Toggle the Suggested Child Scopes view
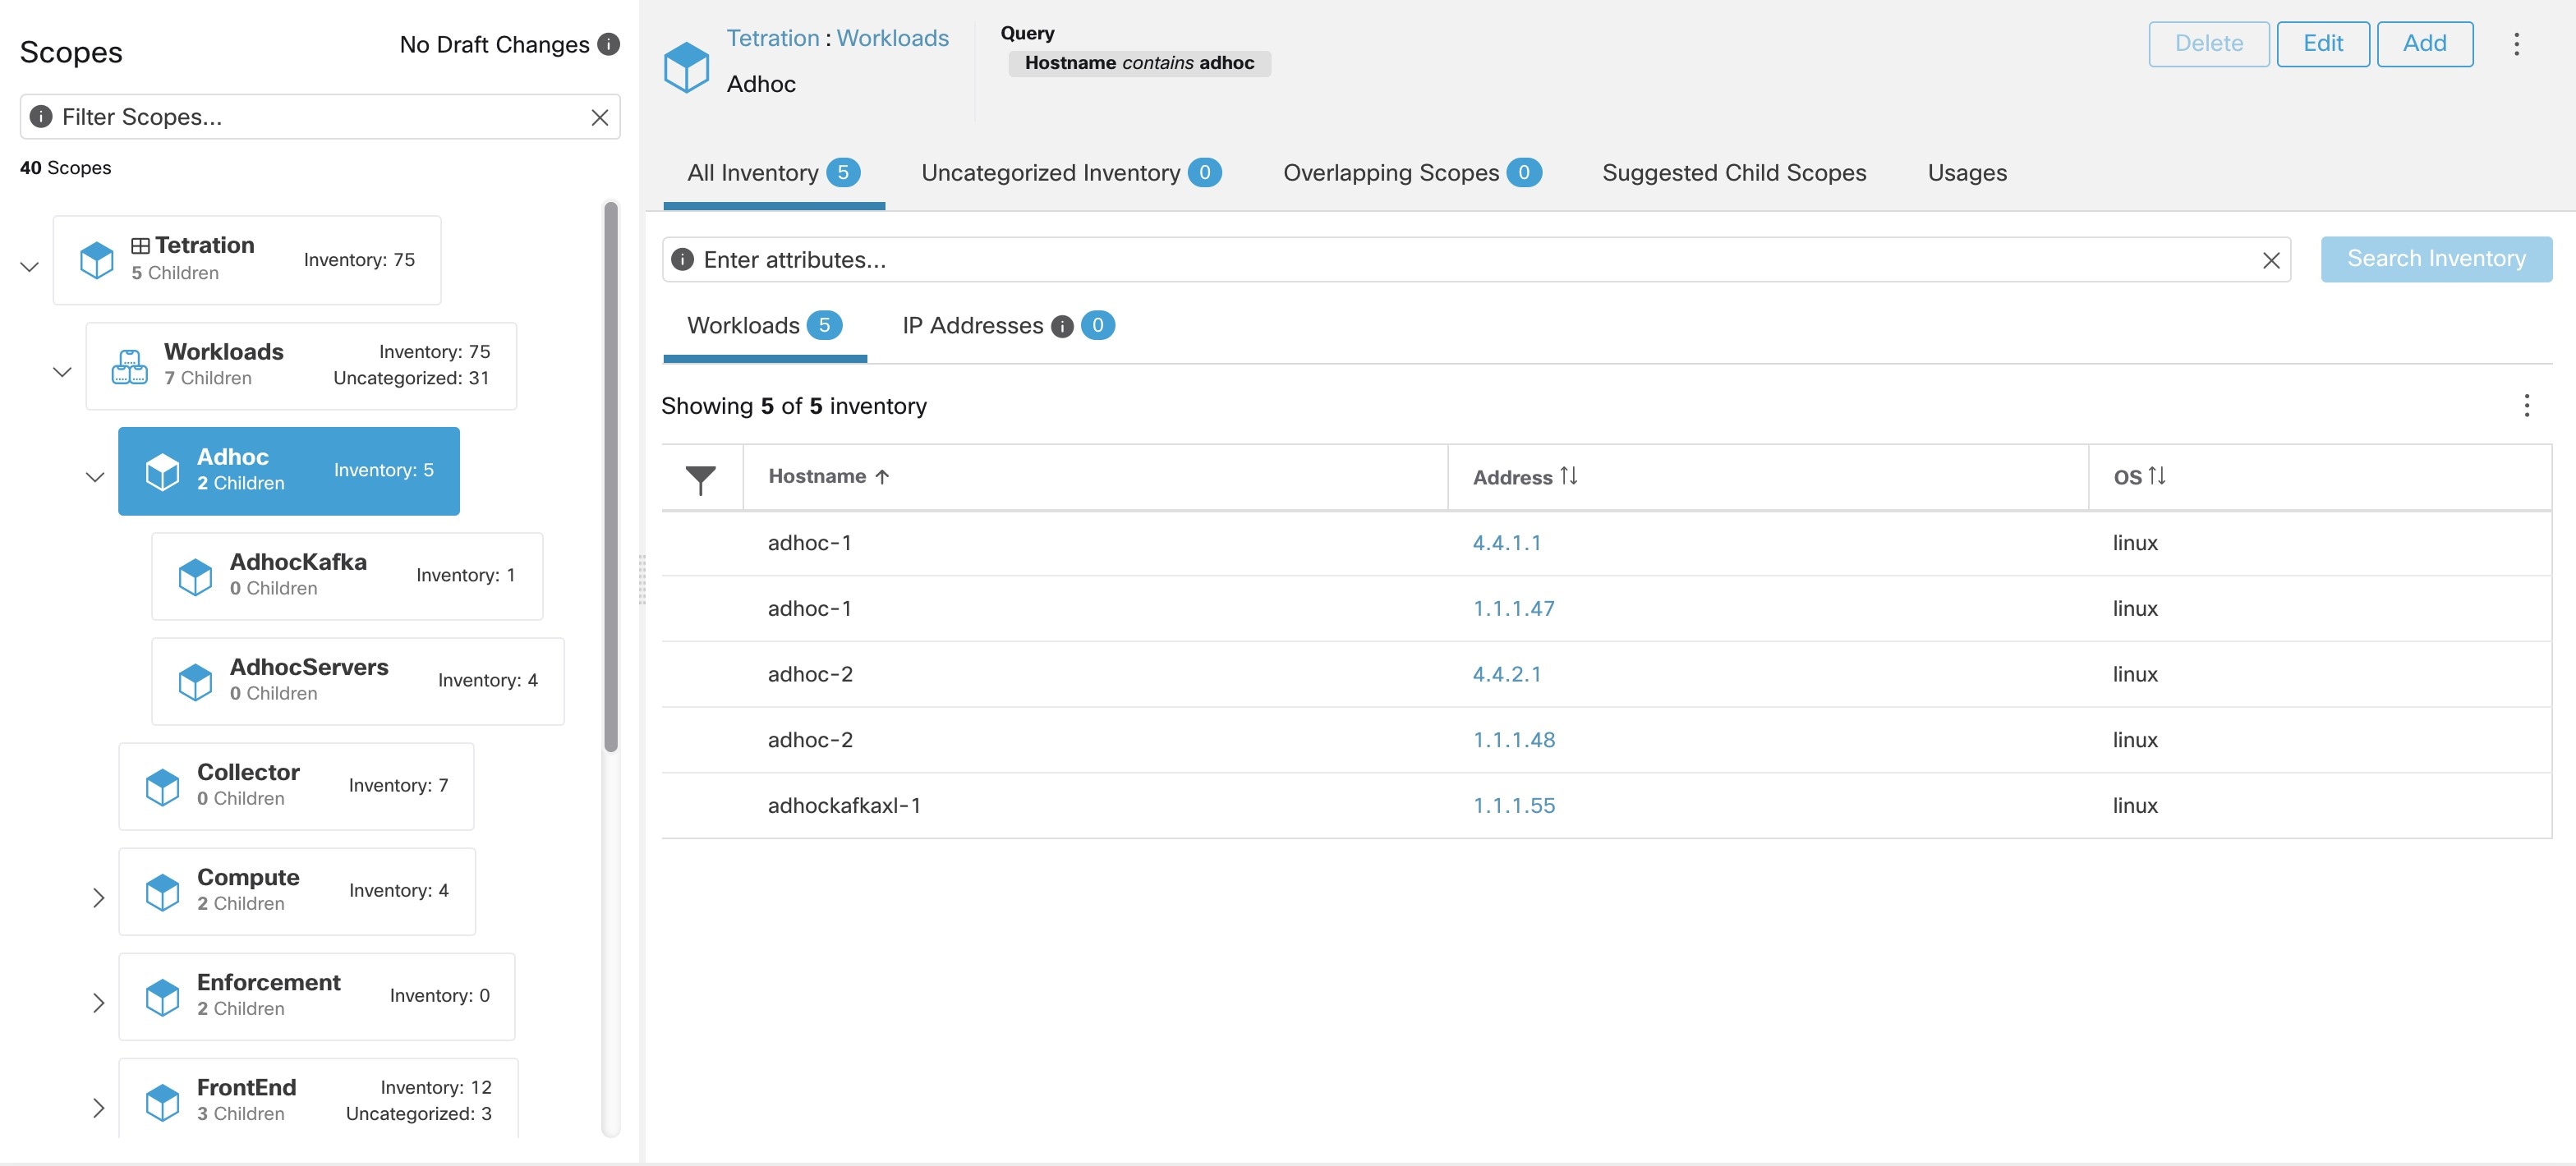 (x=1735, y=171)
